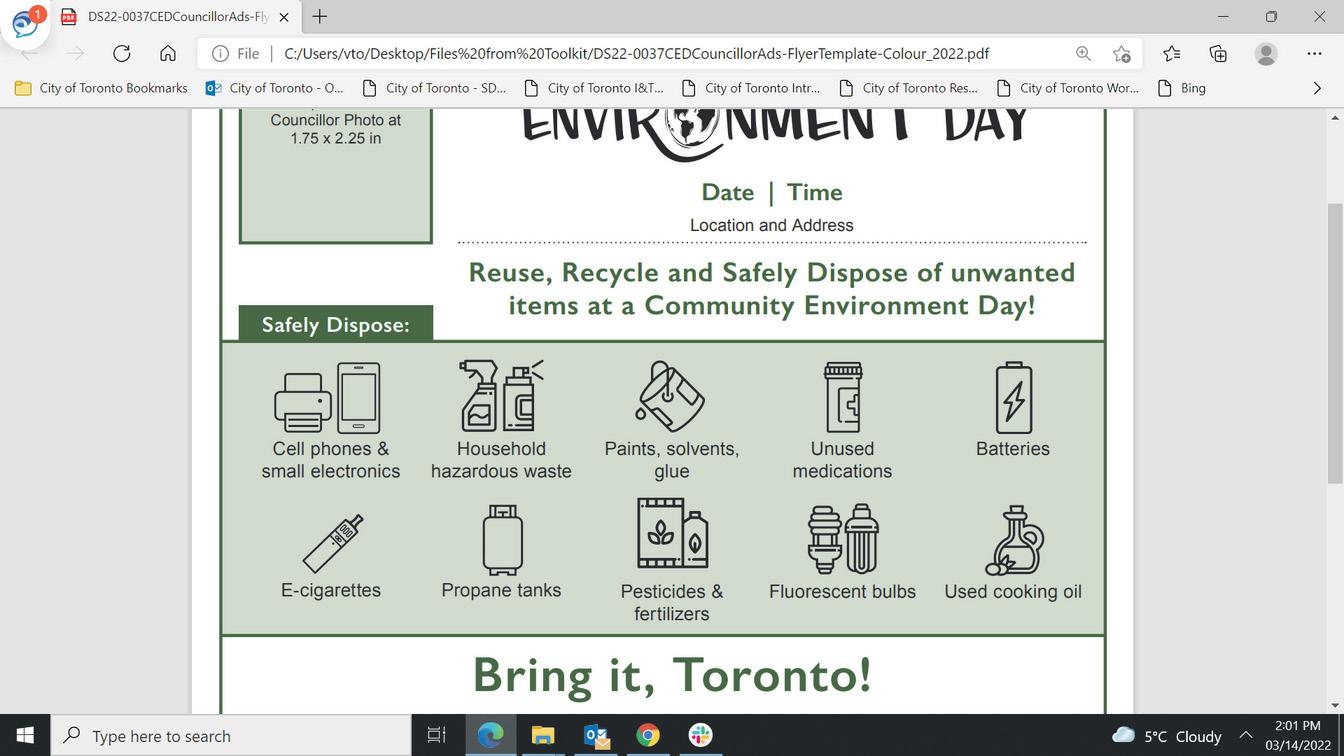The image size is (1344, 756).
Task: Click the used cooking oil bottle icon
Action: tap(1015, 540)
